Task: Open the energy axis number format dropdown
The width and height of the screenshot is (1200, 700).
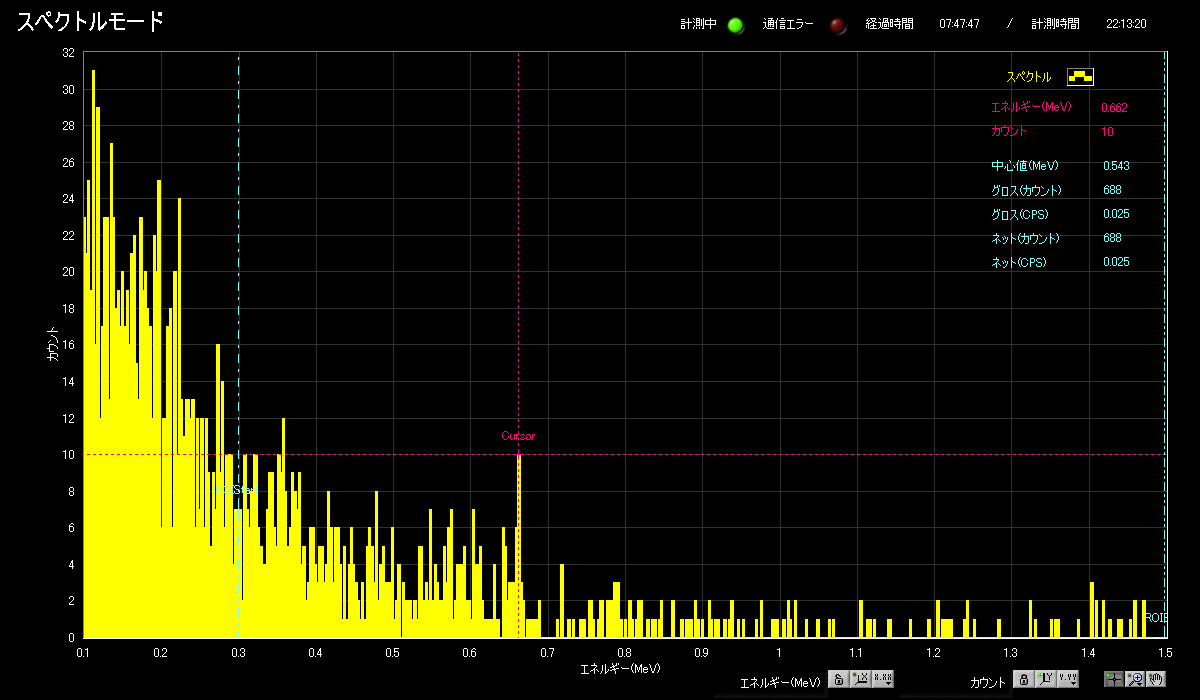Action: coord(883,680)
